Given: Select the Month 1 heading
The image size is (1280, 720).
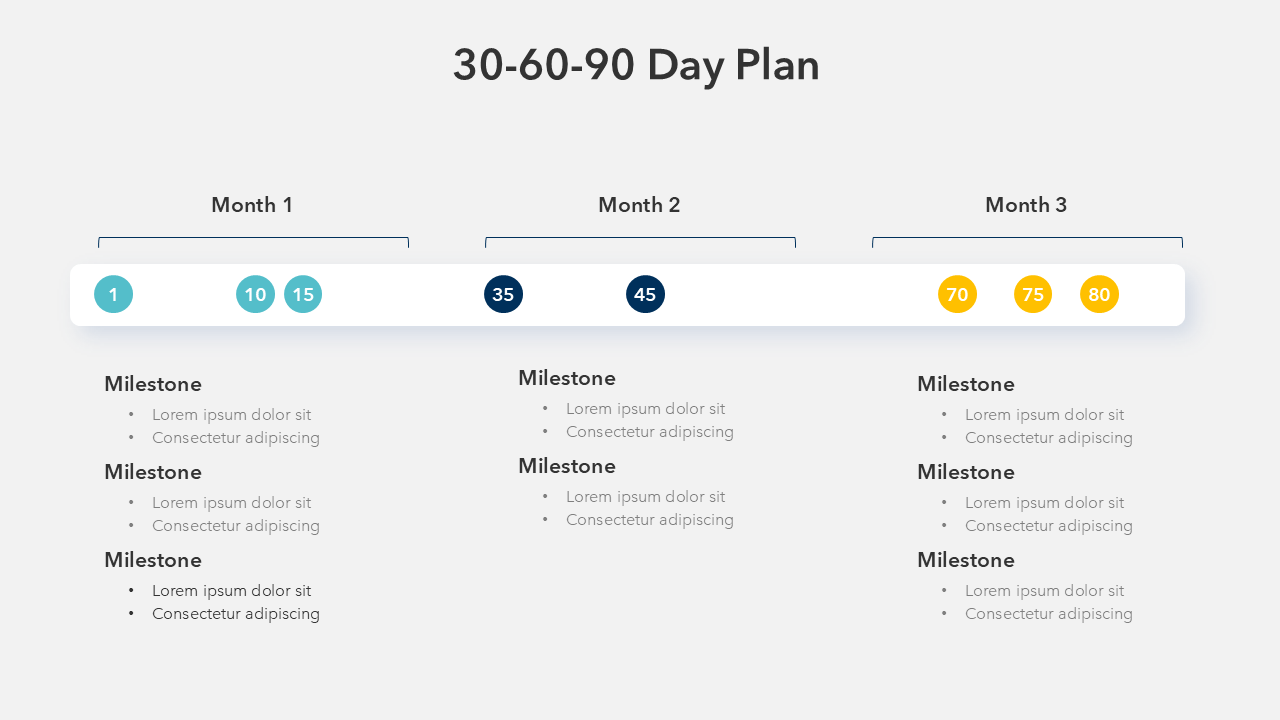Looking at the screenshot, I should 252,205.
